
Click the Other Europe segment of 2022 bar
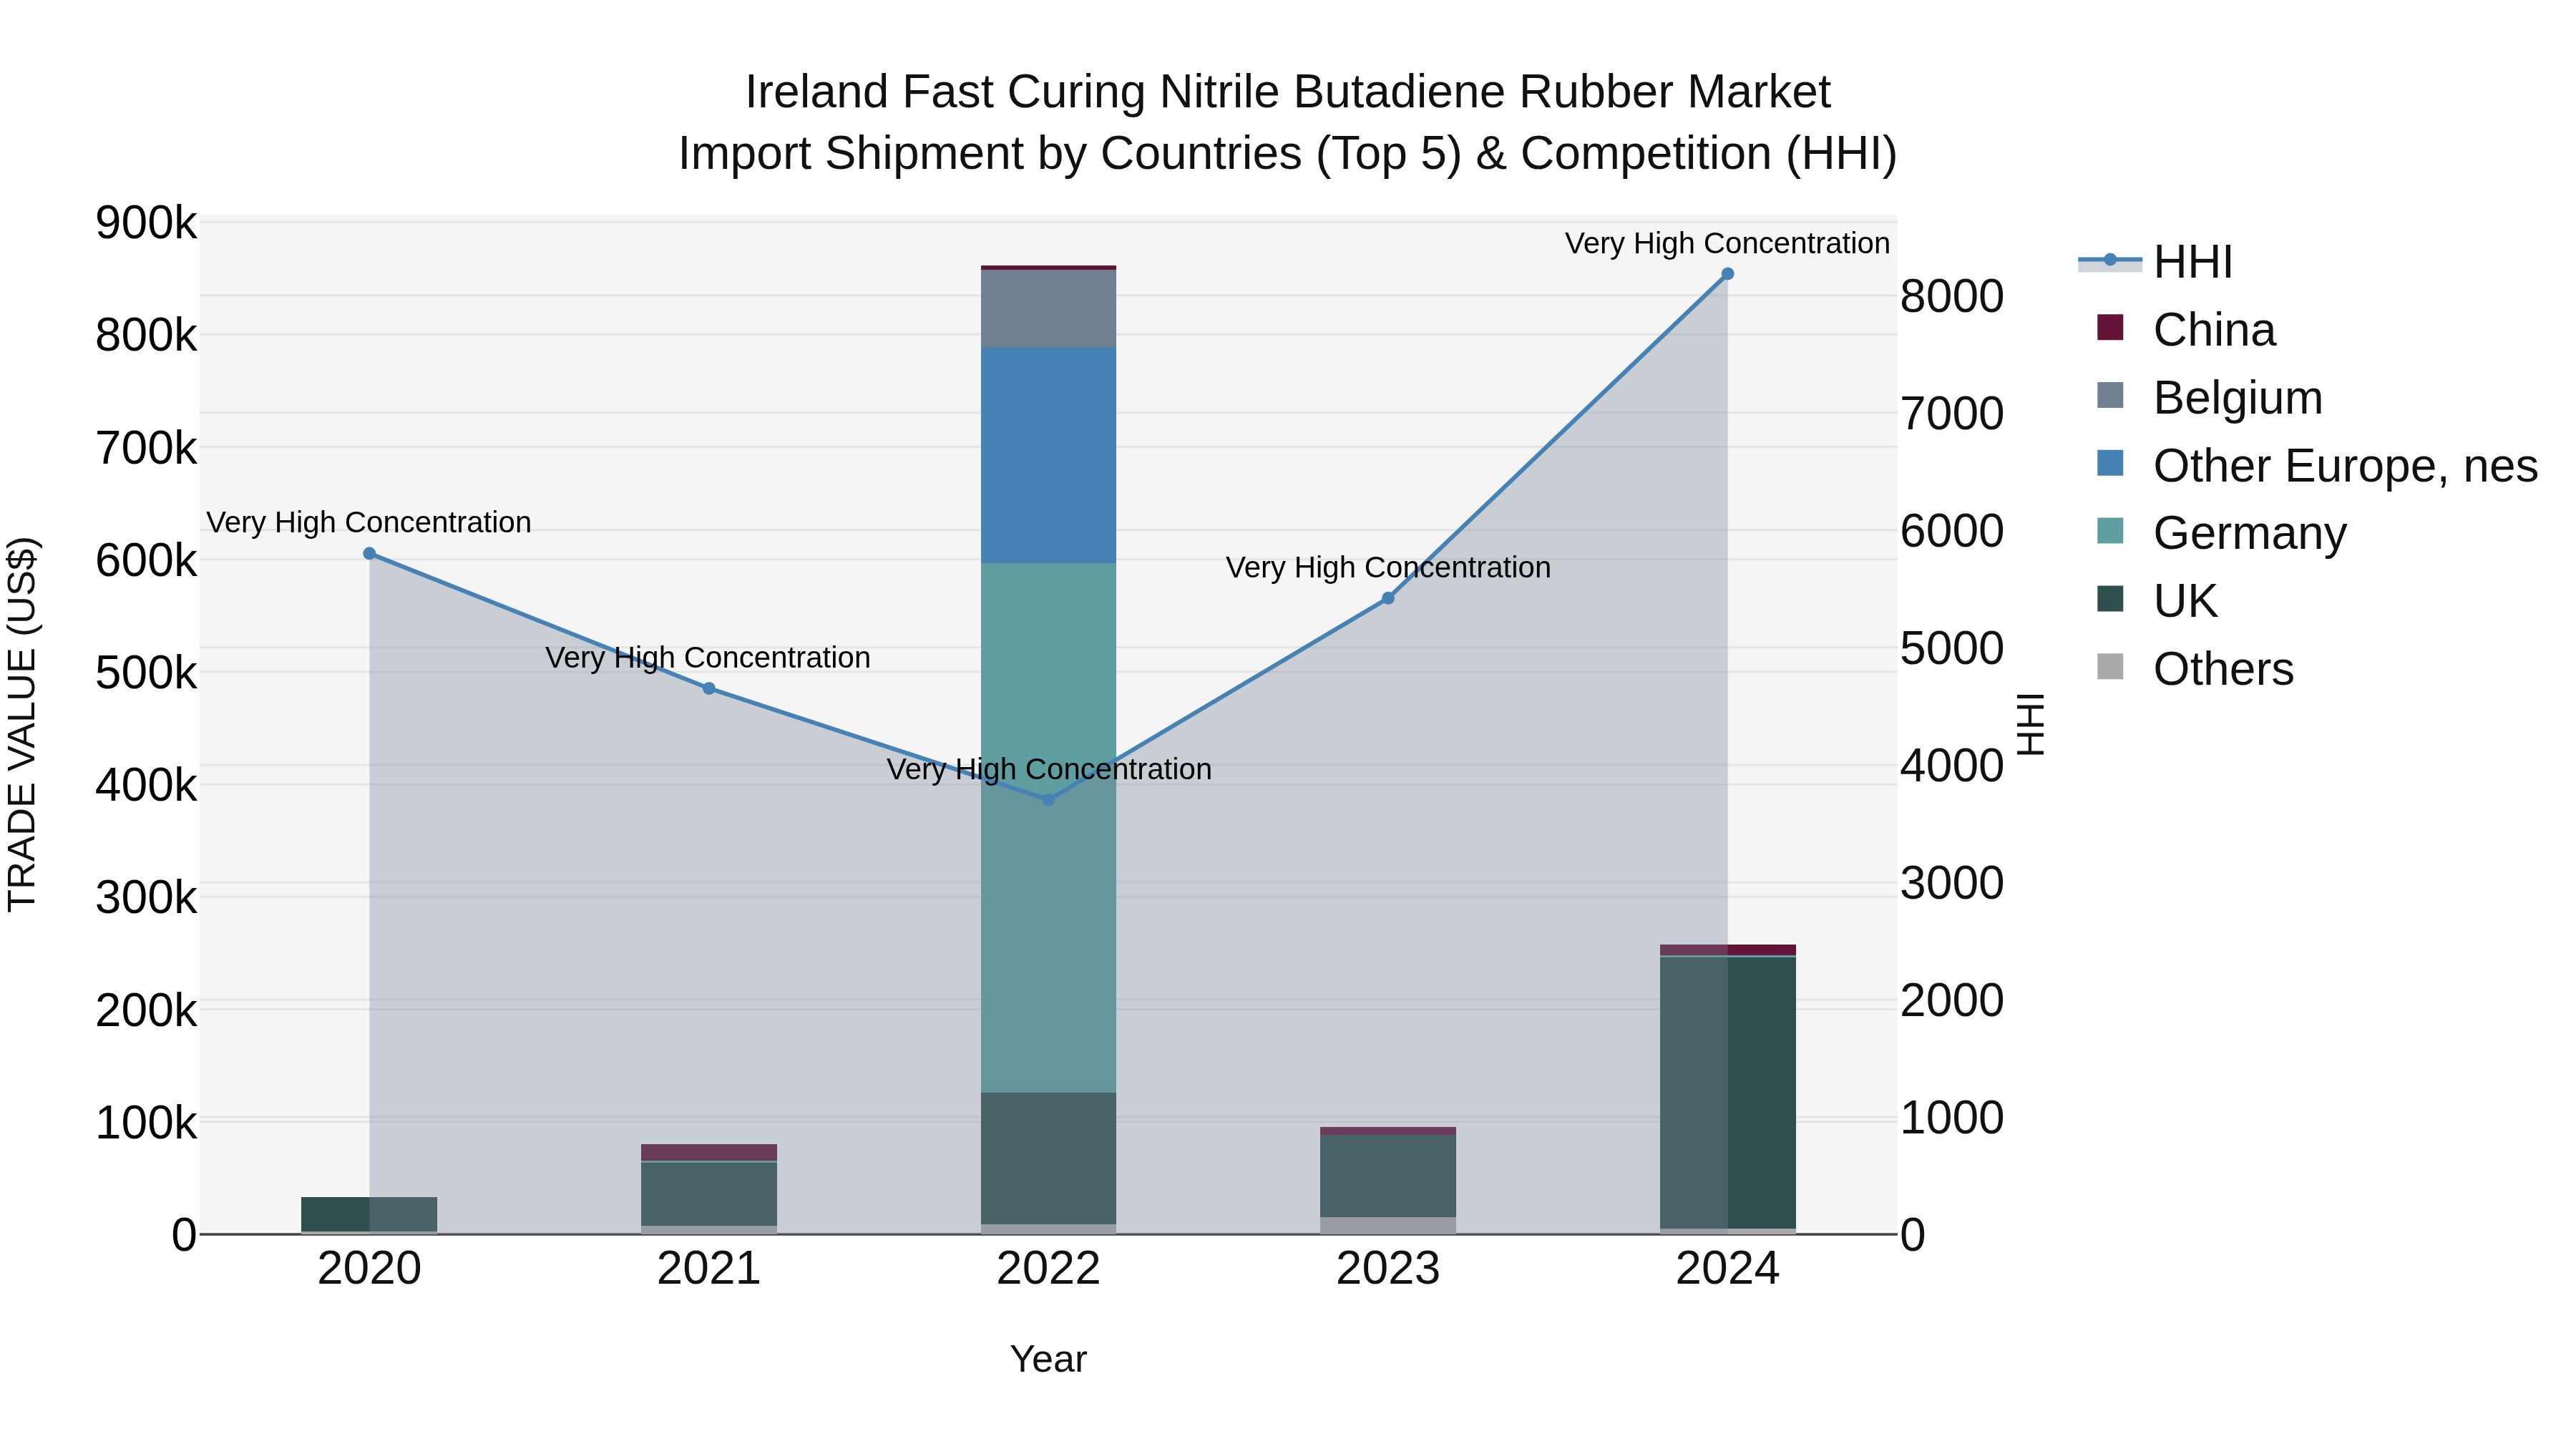(x=1048, y=455)
